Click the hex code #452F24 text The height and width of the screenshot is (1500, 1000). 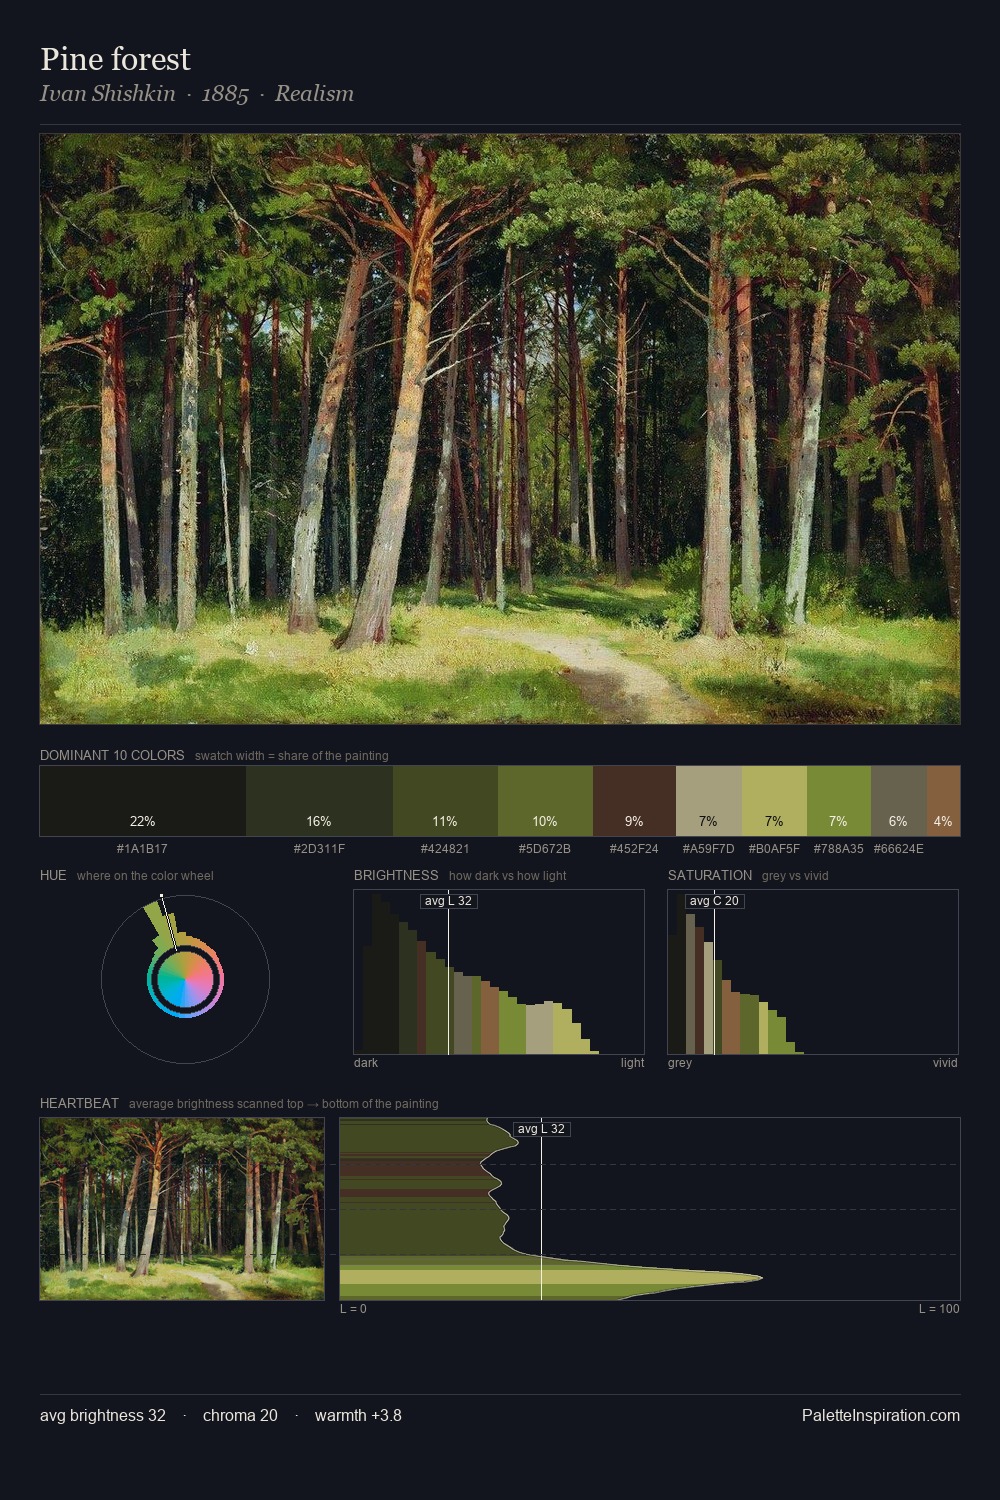[634, 849]
